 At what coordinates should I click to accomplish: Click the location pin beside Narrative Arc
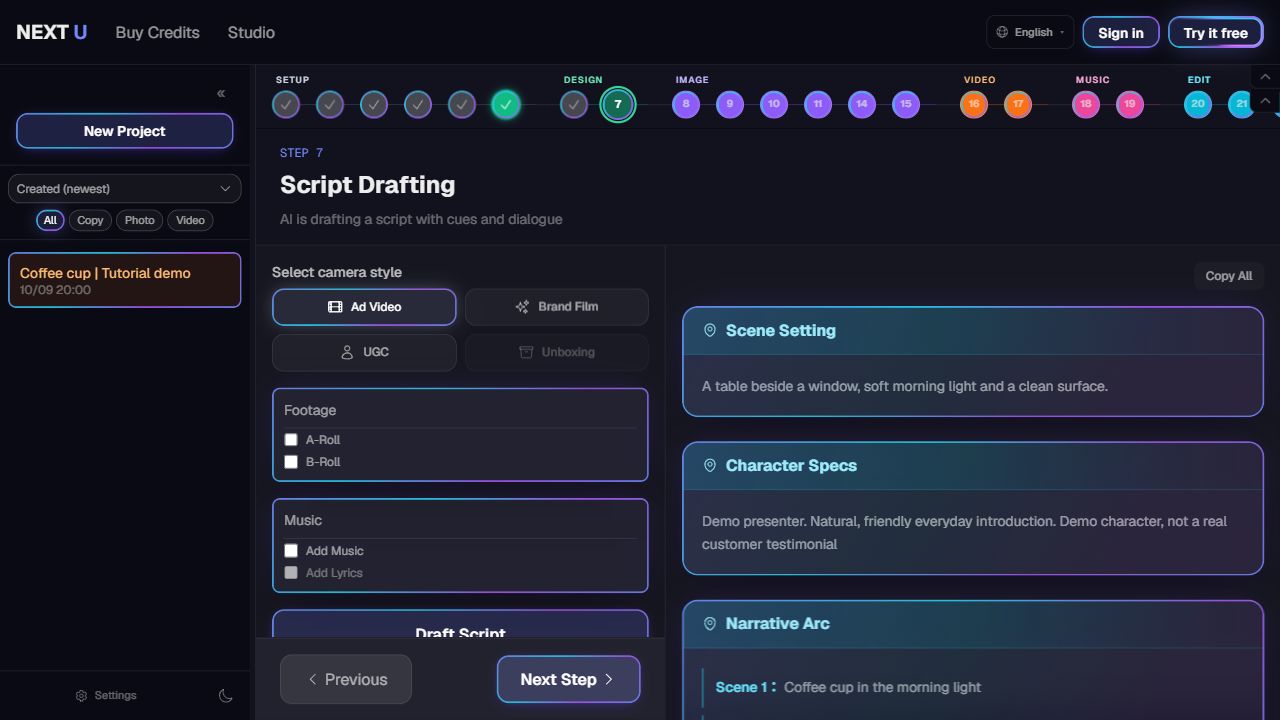click(710, 623)
